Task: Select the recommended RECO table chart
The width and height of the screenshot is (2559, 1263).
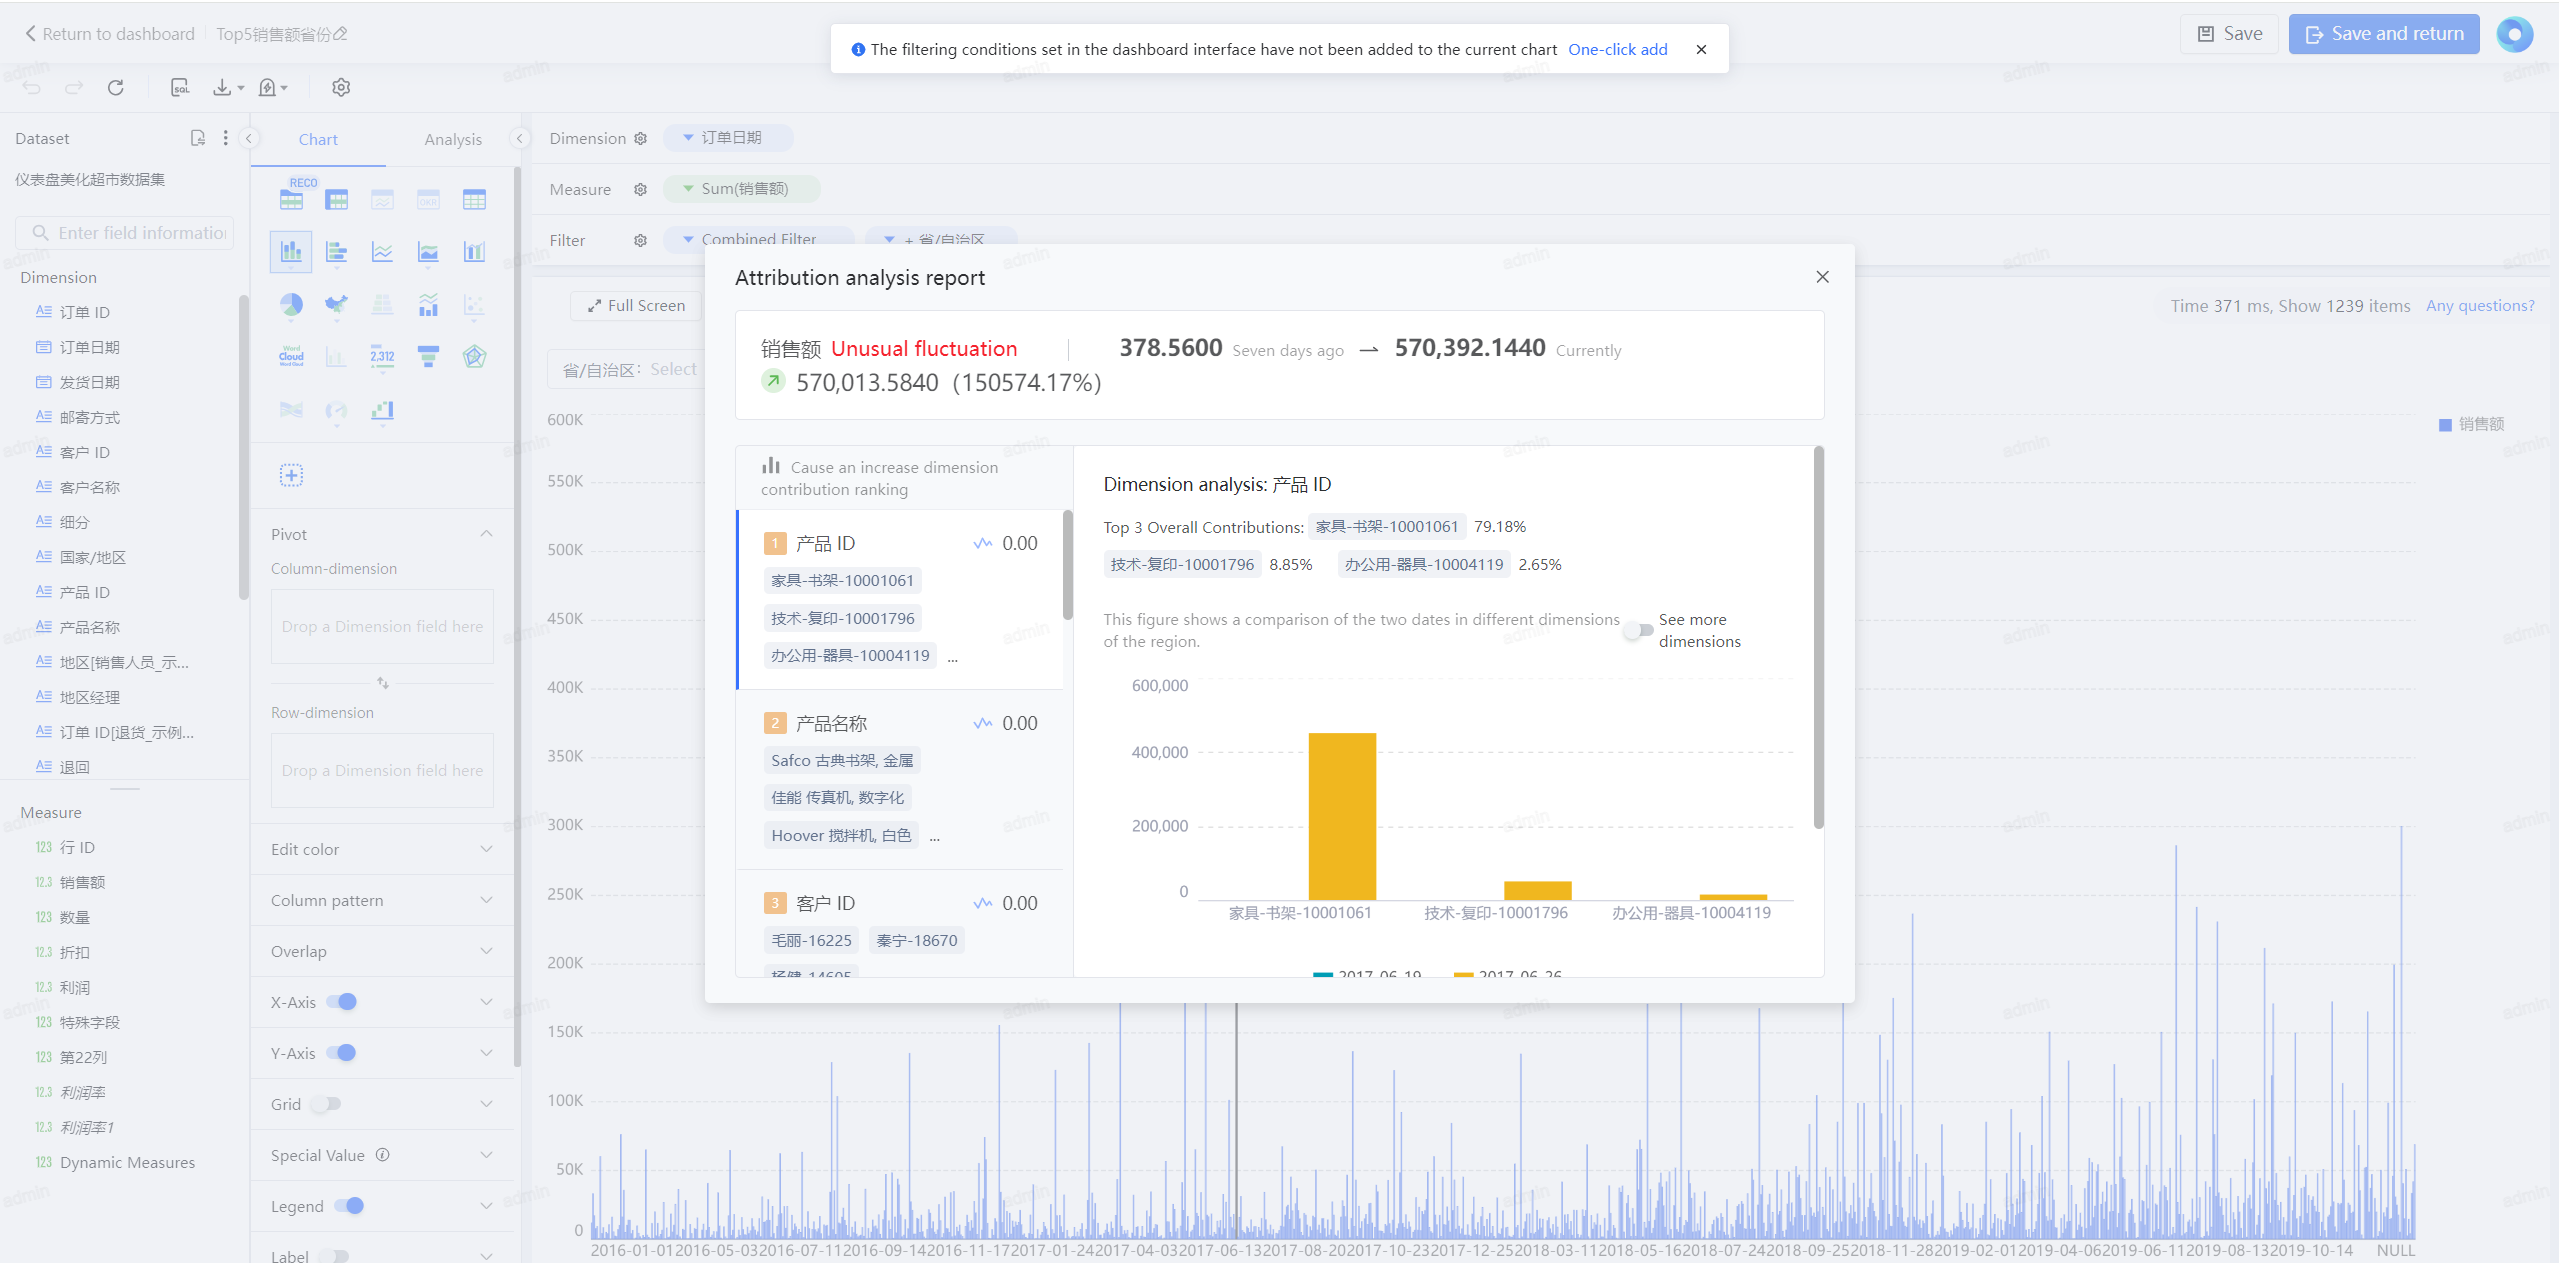Action: (x=291, y=199)
